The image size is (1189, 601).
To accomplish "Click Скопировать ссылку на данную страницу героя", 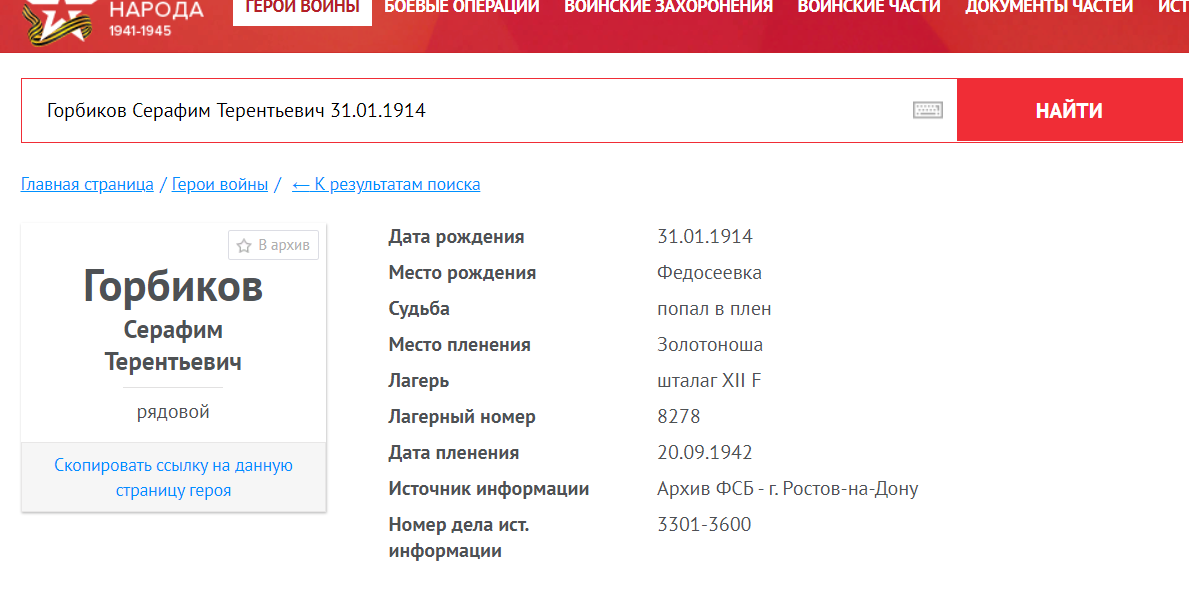I will tap(173, 478).
